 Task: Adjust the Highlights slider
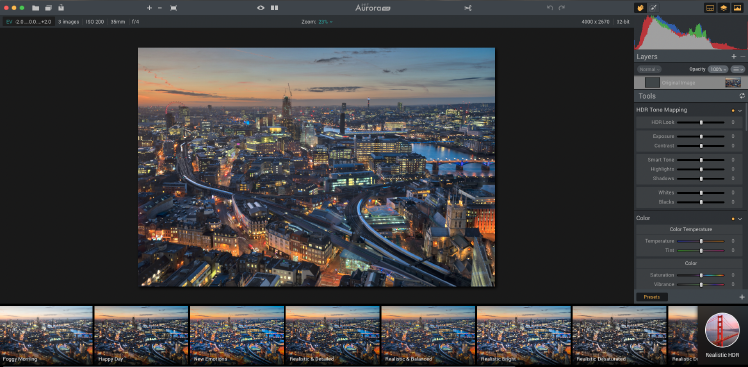(x=701, y=169)
